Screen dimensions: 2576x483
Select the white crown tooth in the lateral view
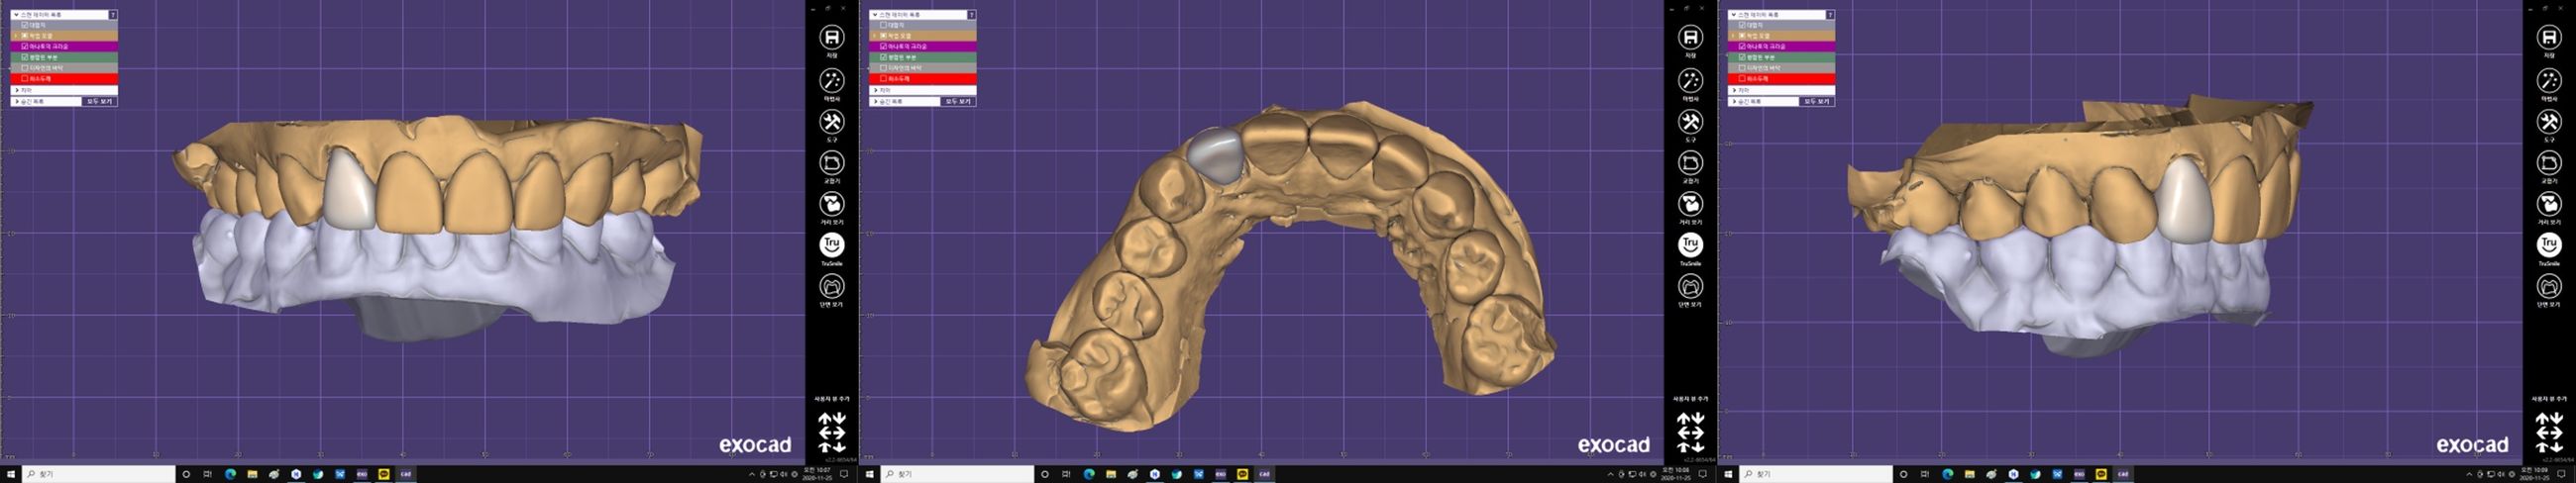[x=2186, y=200]
